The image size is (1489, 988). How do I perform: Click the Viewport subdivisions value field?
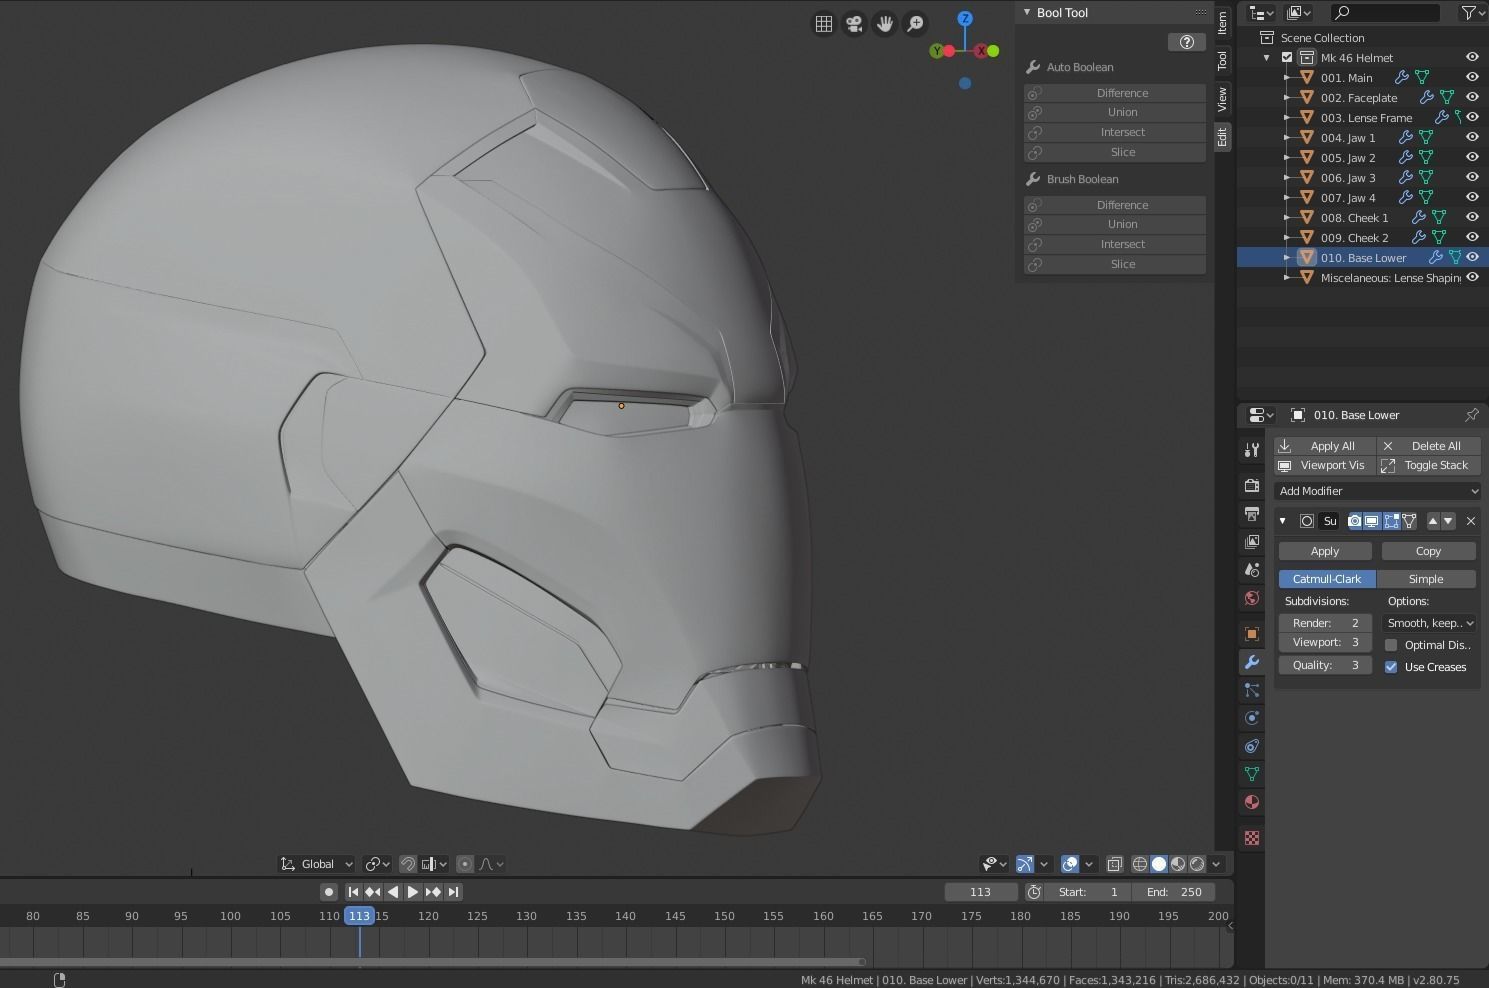click(1325, 643)
